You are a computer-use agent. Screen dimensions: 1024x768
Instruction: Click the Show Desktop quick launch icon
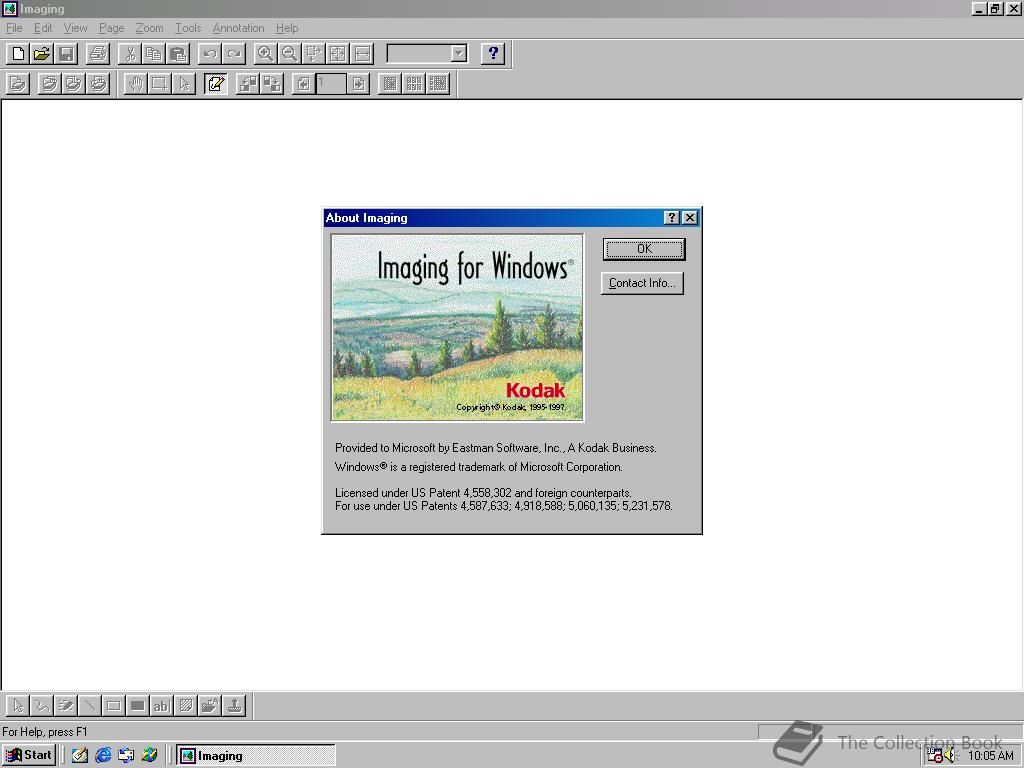click(80, 756)
